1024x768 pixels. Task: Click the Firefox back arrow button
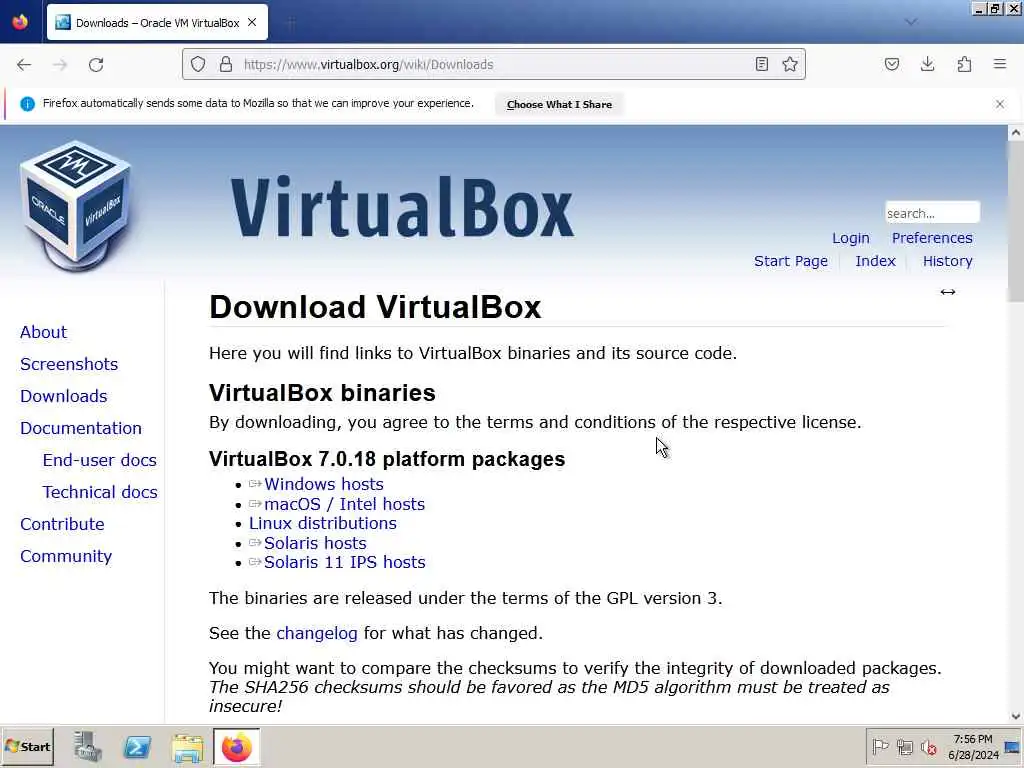[24, 65]
